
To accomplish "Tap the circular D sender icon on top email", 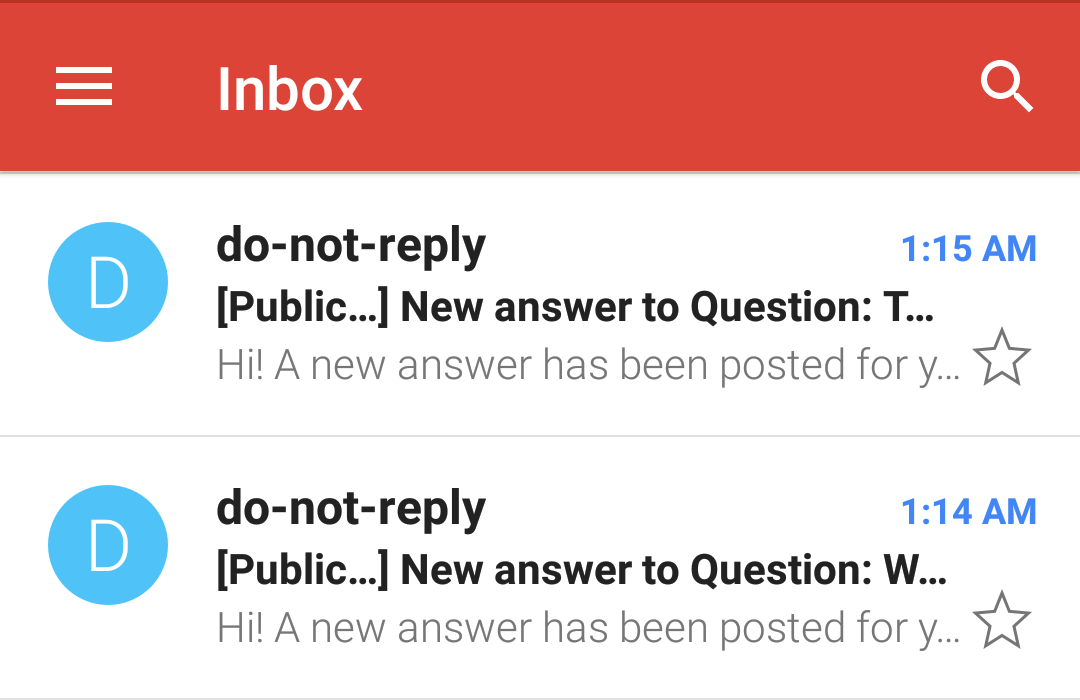I will [x=107, y=281].
